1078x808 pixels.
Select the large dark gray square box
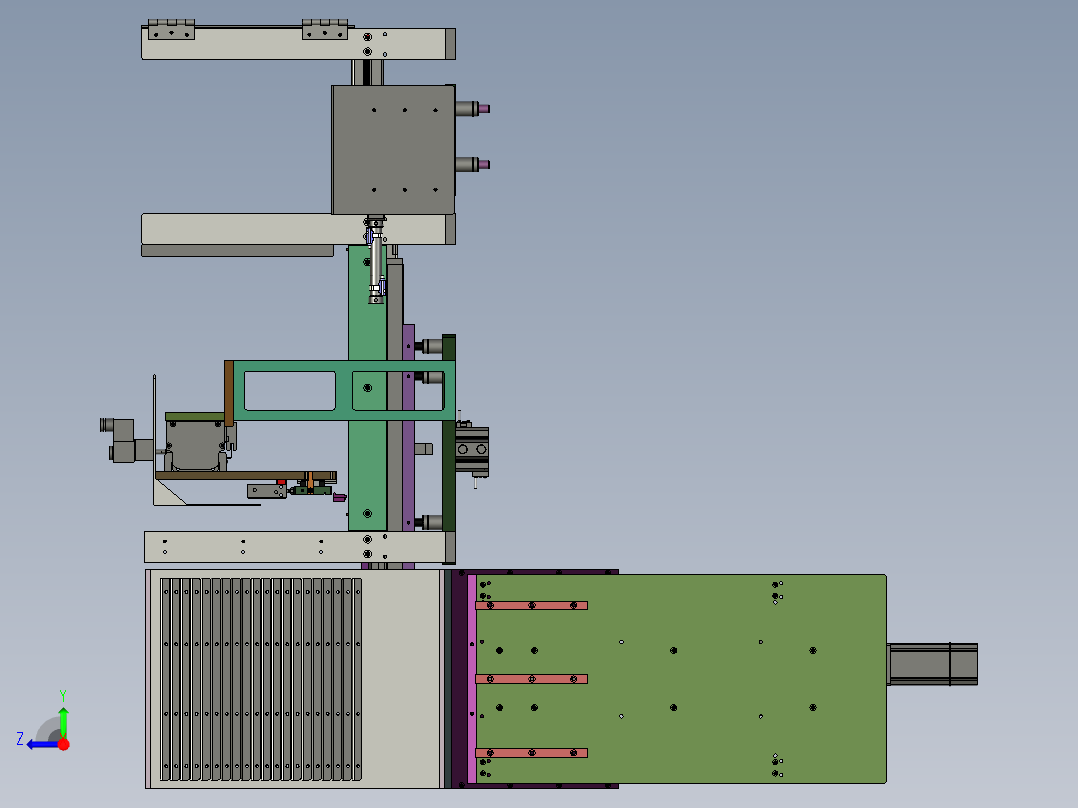pos(393,150)
